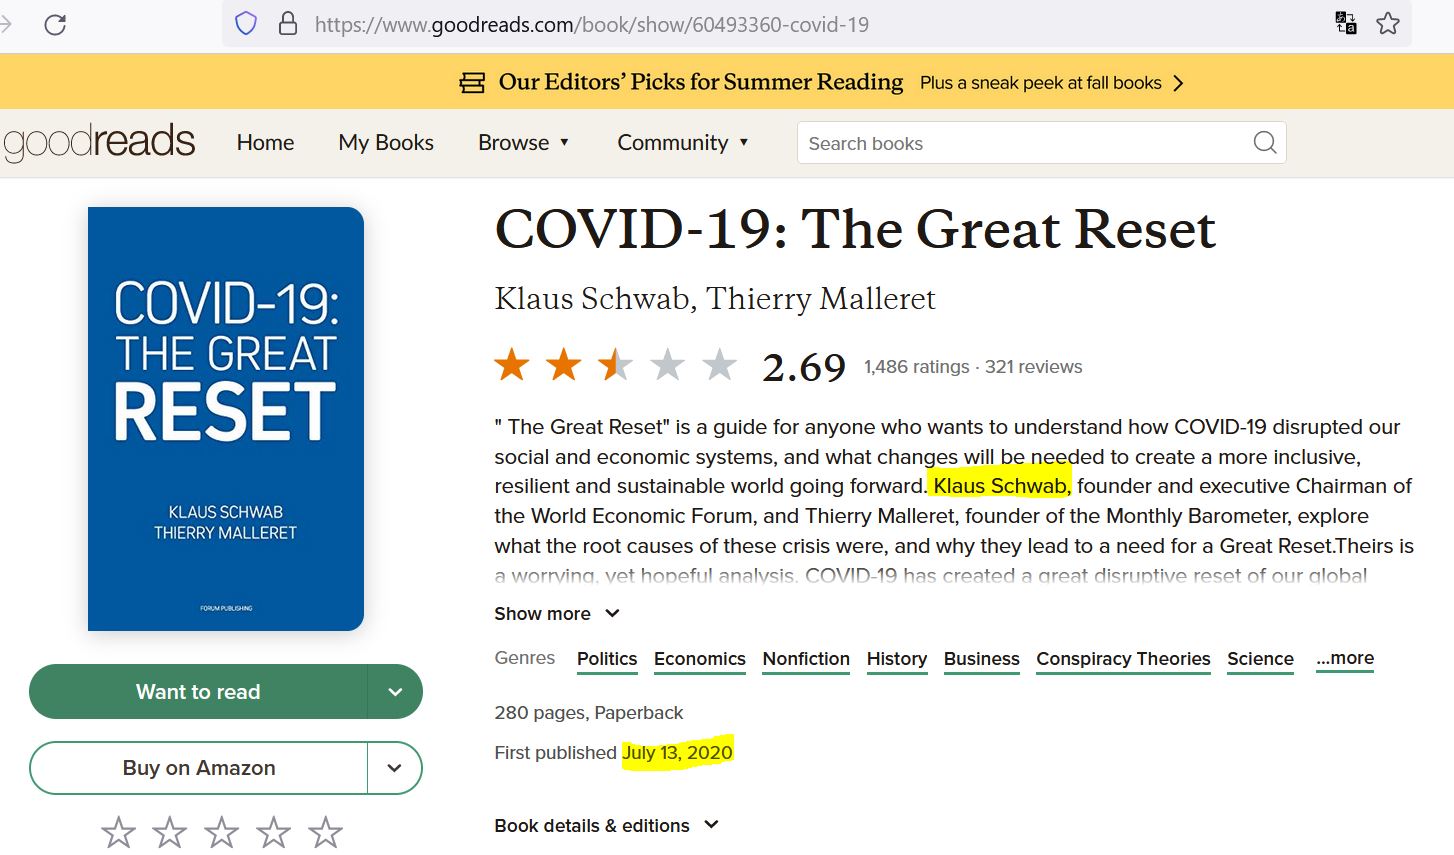Rate the book one star
Viewport: 1454px width, 855px height.
click(118, 831)
